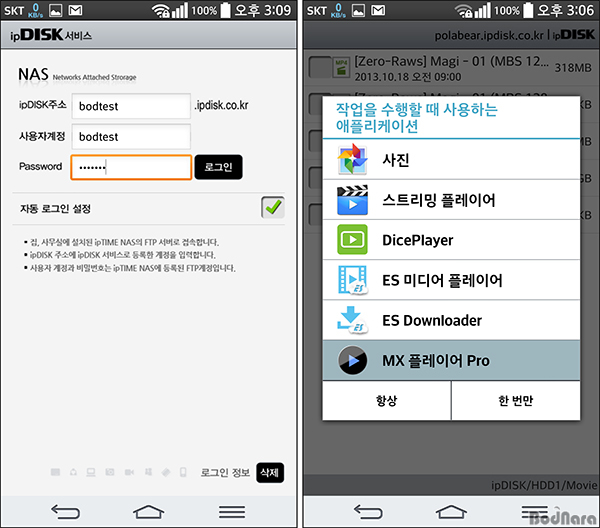Viewport: 600px width, 528px height.
Task: Tap the 항상 always button
Action: point(387,401)
